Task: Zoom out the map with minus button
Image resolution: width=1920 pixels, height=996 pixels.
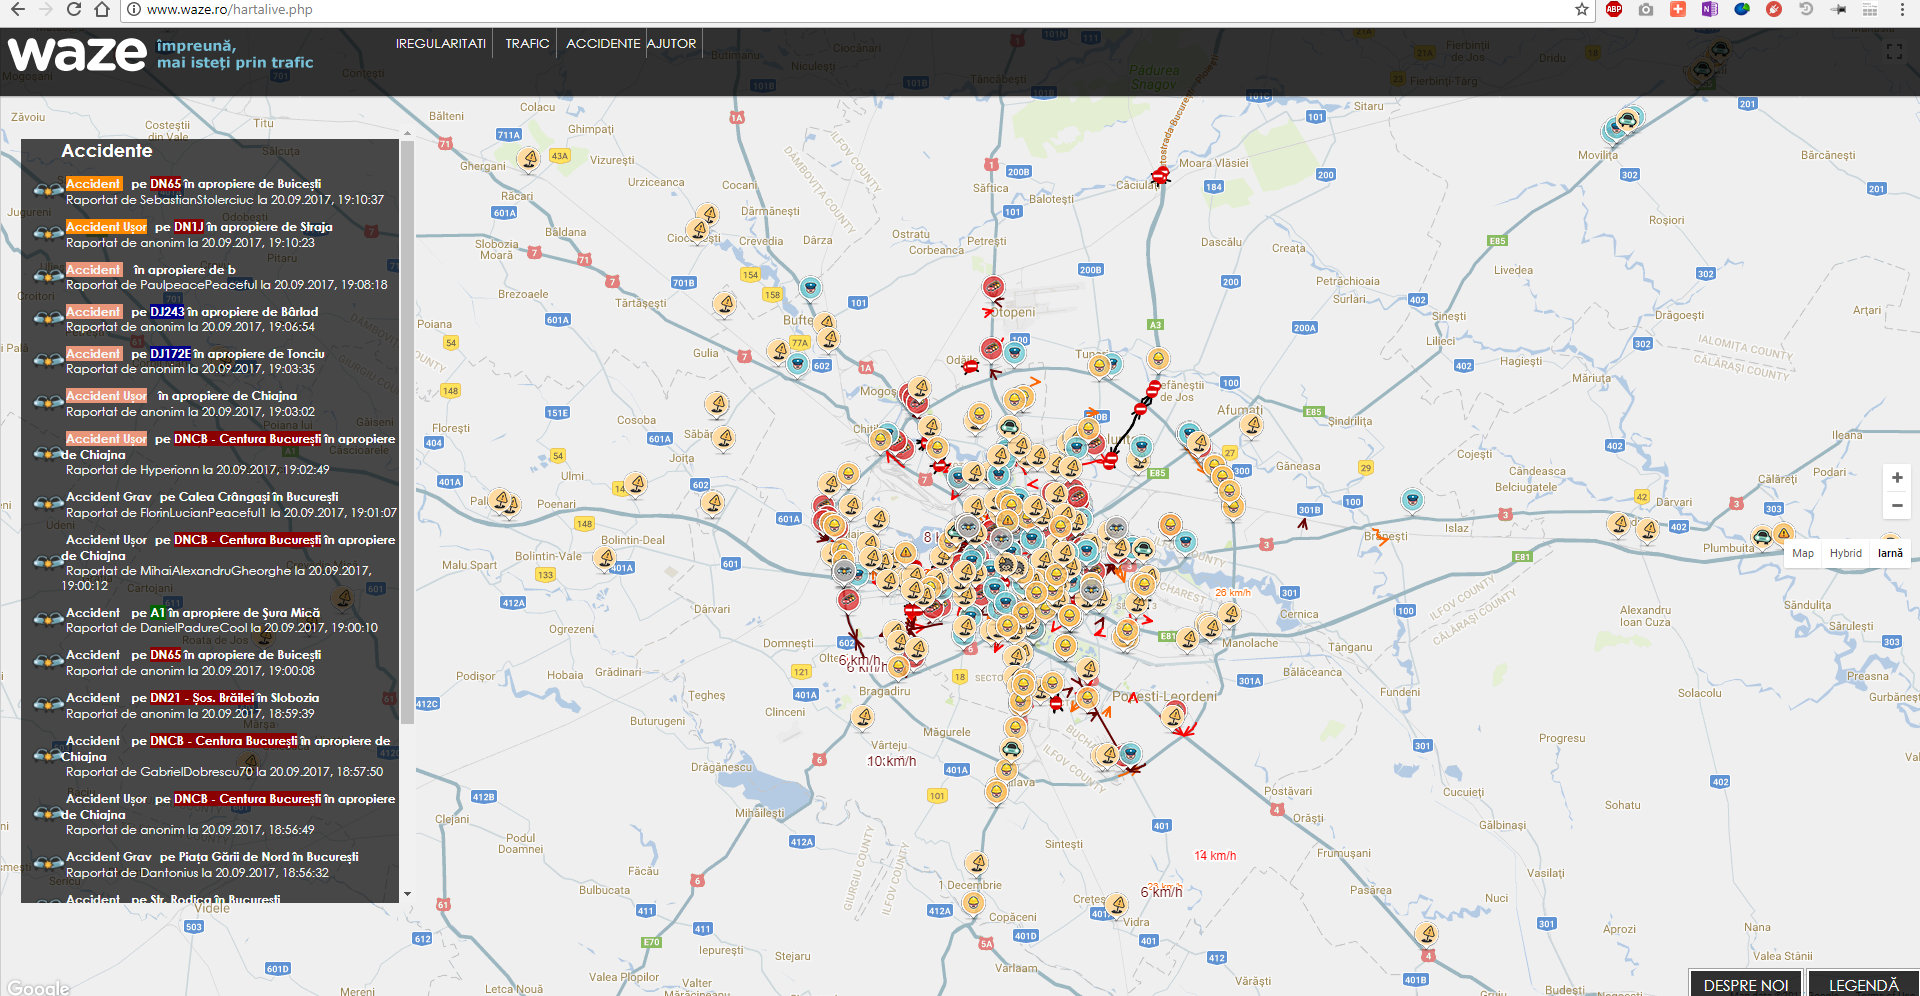Action: click(x=1897, y=506)
